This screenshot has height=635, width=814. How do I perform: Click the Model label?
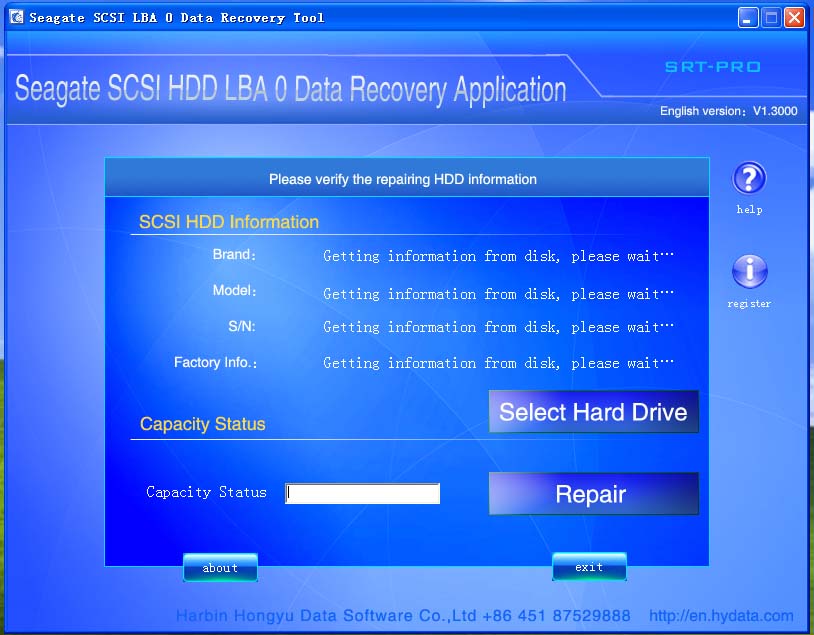(235, 290)
